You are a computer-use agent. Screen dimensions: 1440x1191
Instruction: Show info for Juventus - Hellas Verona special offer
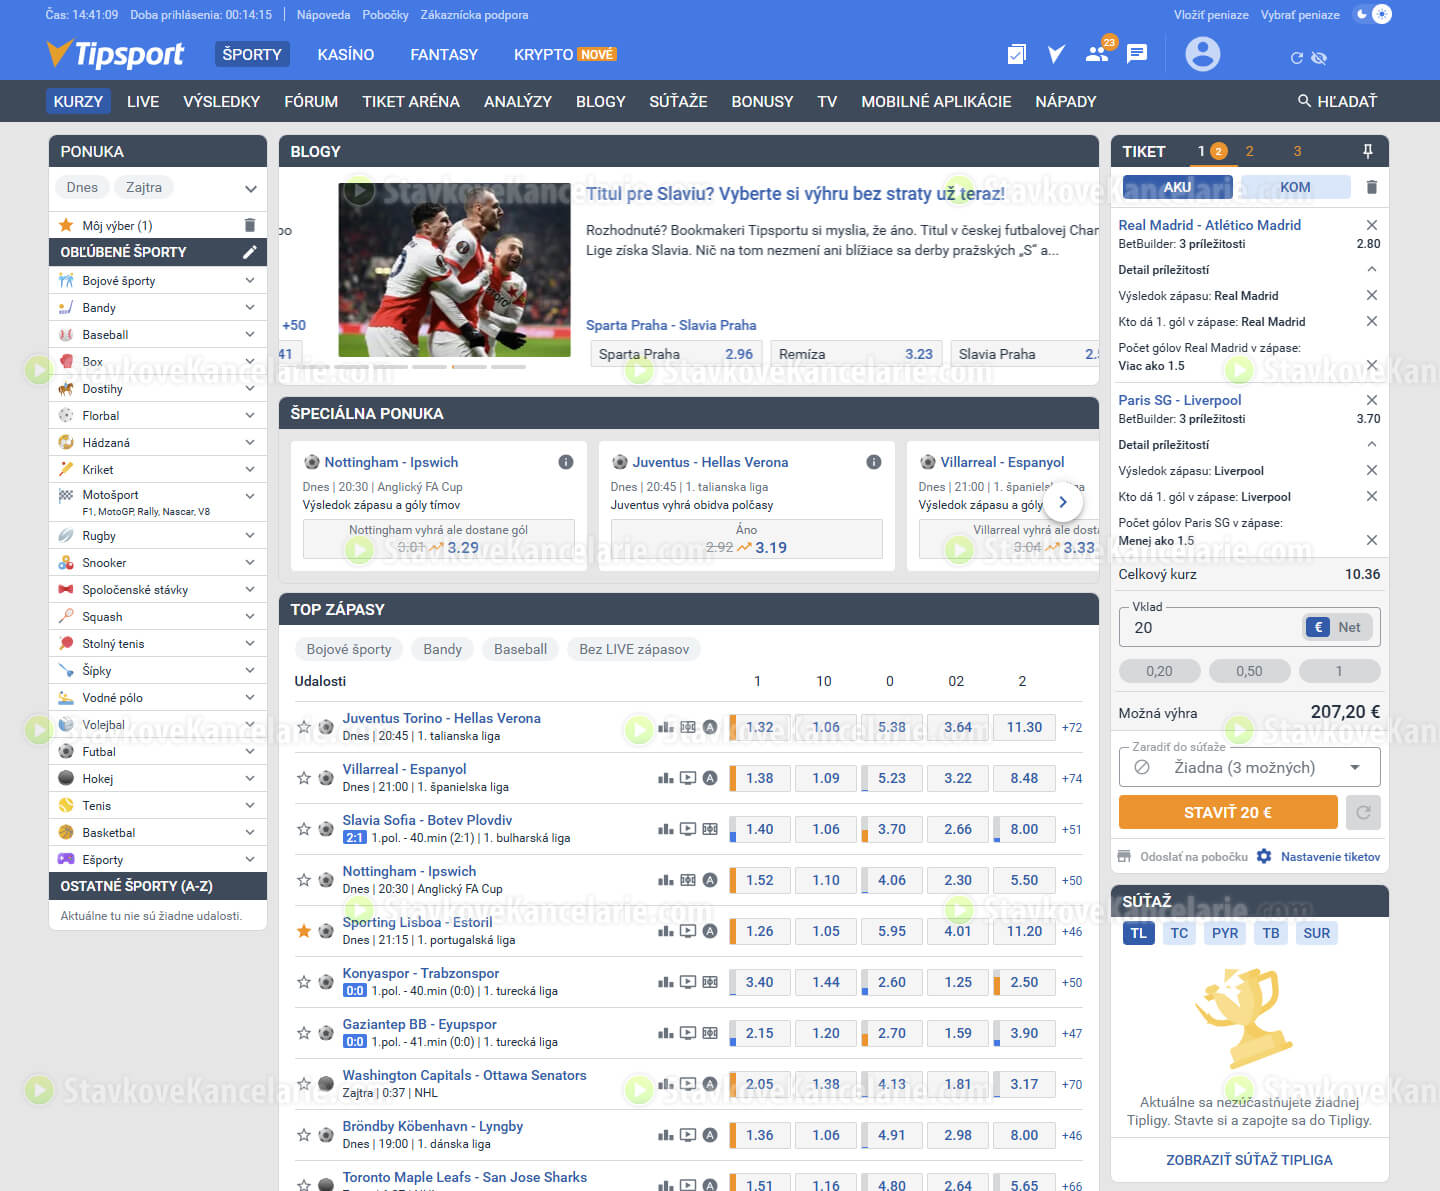tap(874, 462)
